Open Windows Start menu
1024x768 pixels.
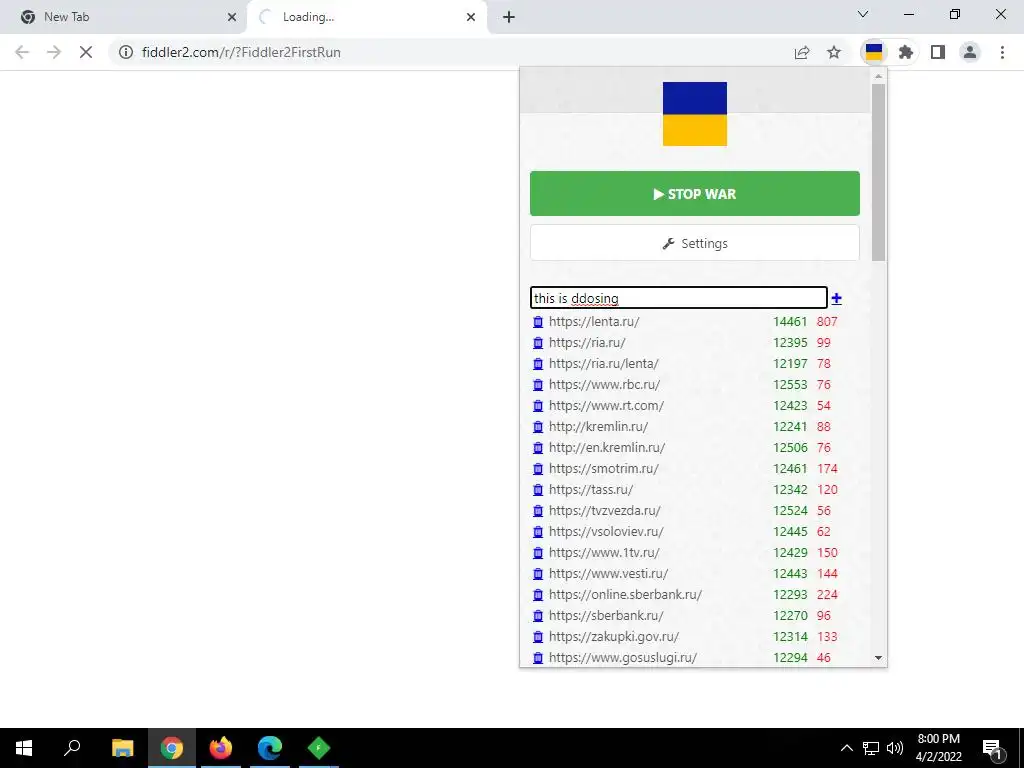24,748
